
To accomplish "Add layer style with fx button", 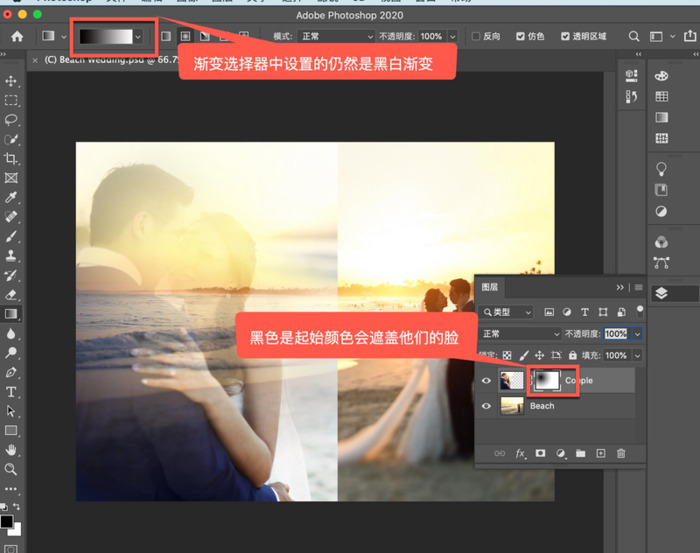I will (x=520, y=453).
